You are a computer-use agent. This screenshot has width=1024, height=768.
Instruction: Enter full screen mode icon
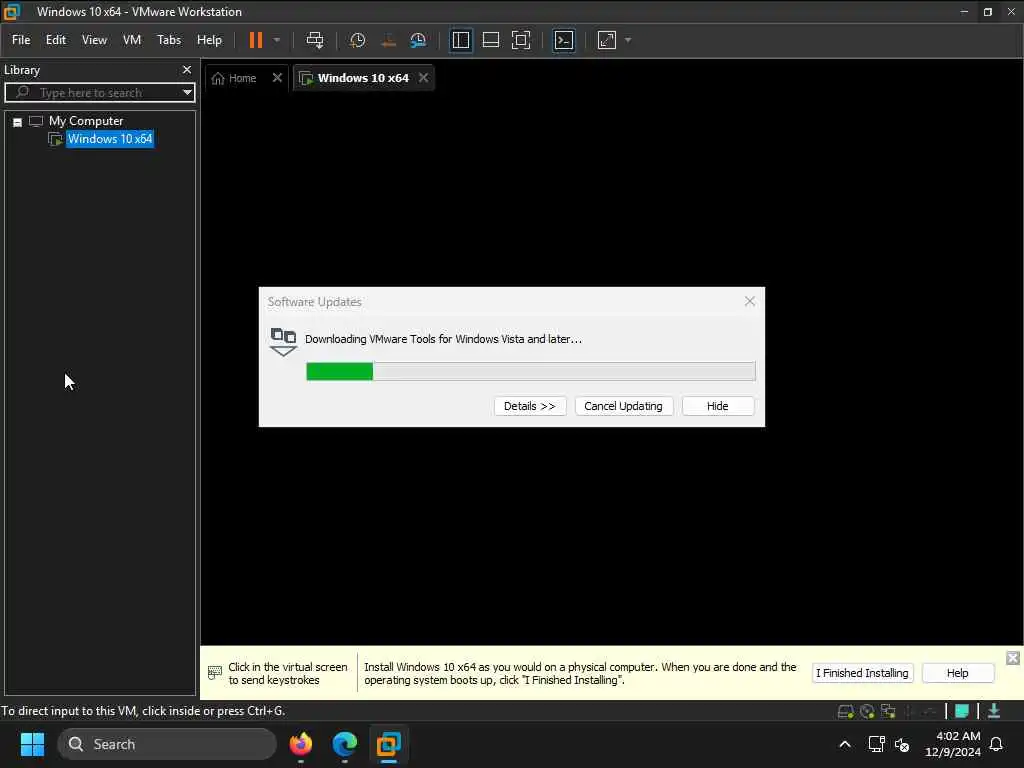(521, 40)
